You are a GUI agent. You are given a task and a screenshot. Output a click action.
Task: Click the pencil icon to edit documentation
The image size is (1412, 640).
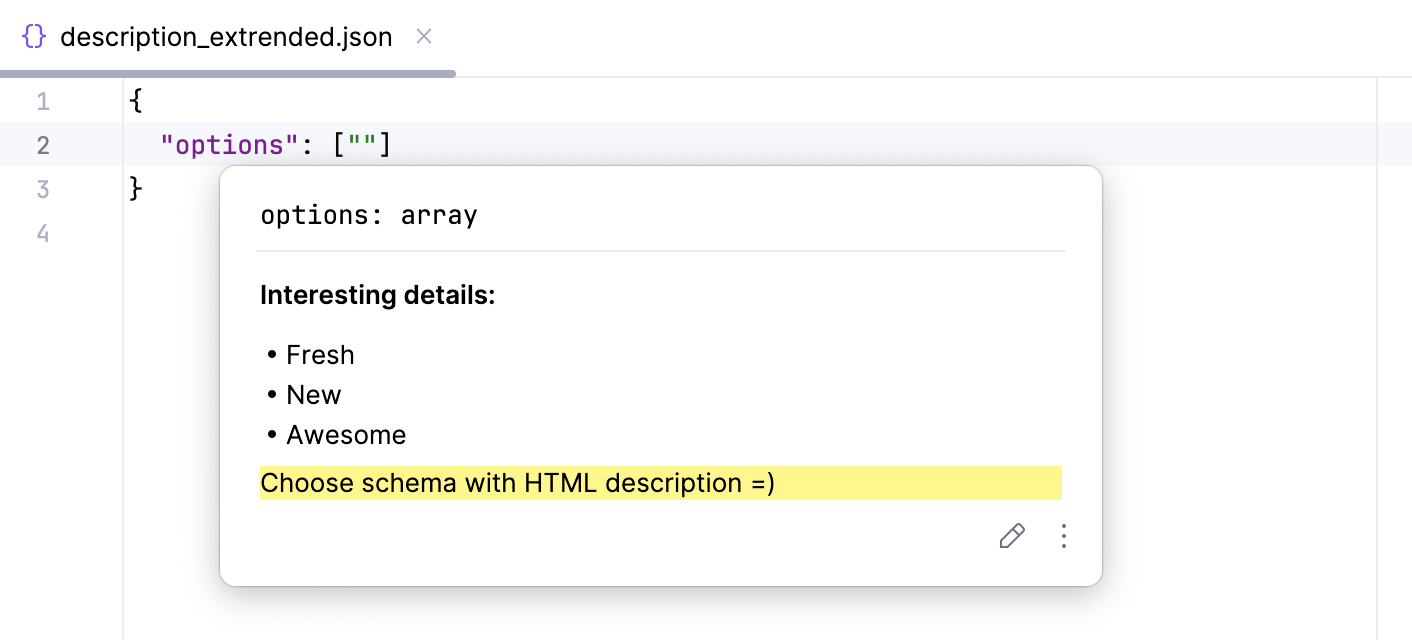(1011, 537)
